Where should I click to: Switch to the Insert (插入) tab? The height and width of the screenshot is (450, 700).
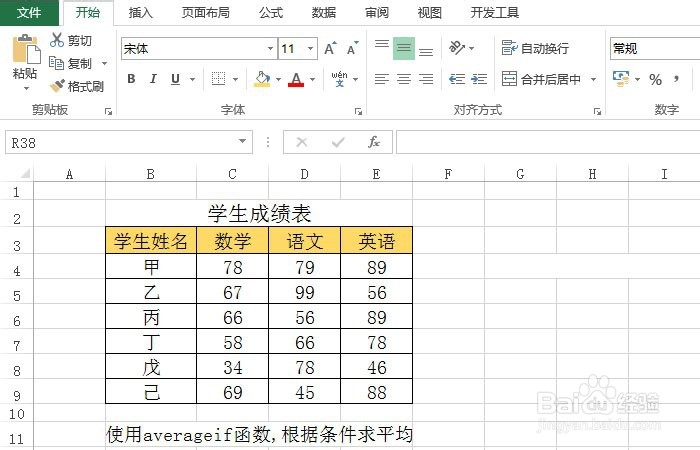[141, 12]
